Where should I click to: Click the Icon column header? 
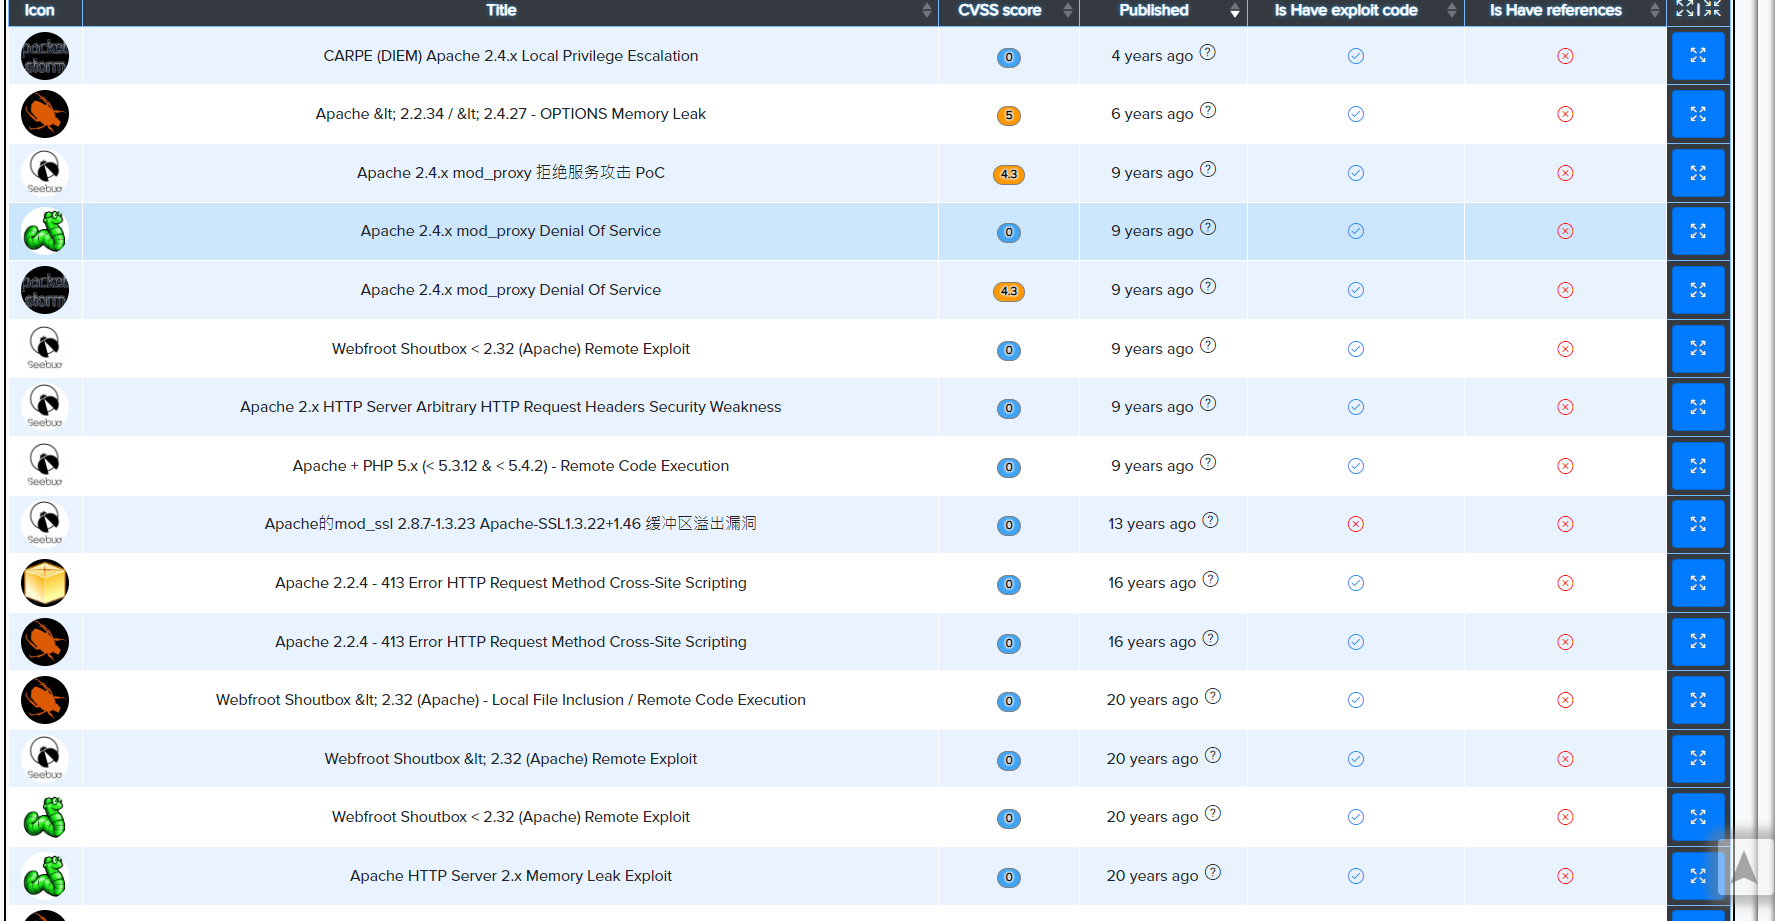(x=40, y=10)
